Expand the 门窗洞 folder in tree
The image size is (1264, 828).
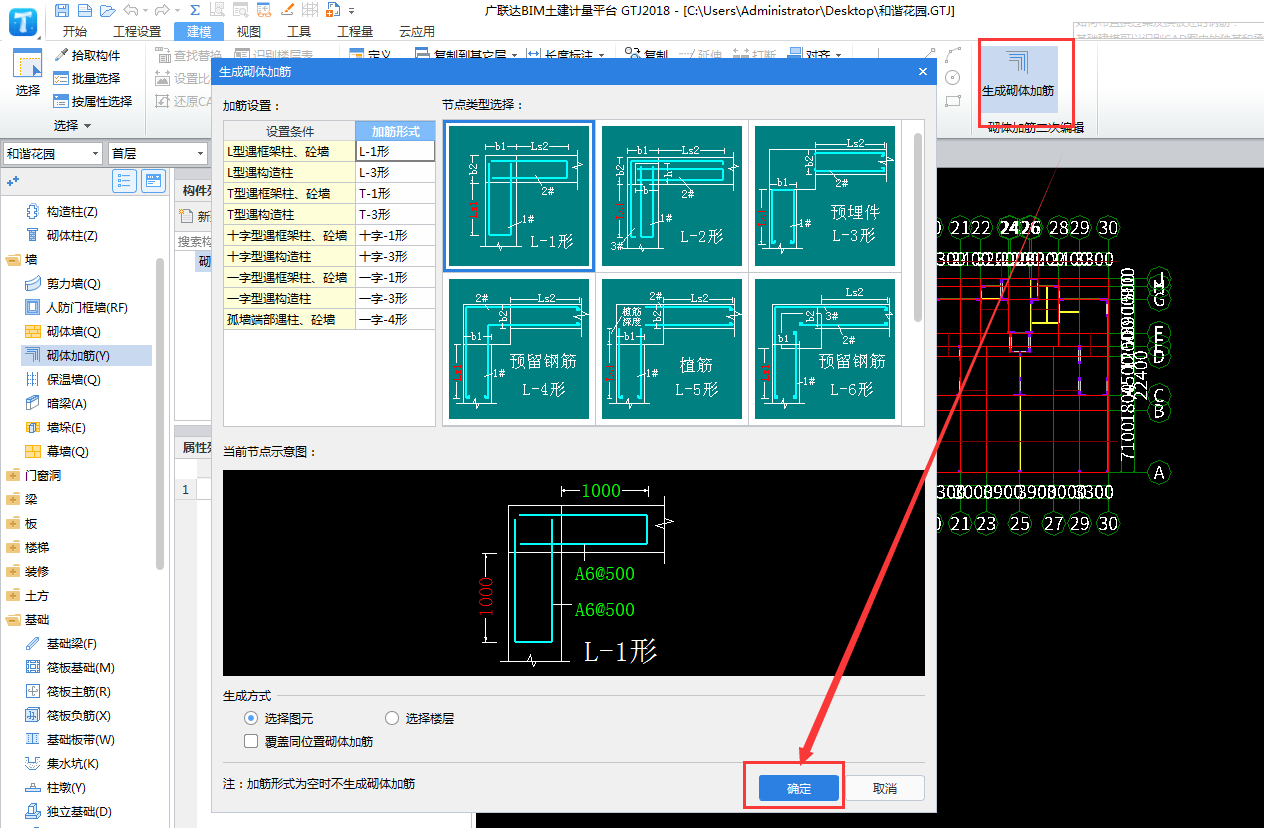coord(13,475)
